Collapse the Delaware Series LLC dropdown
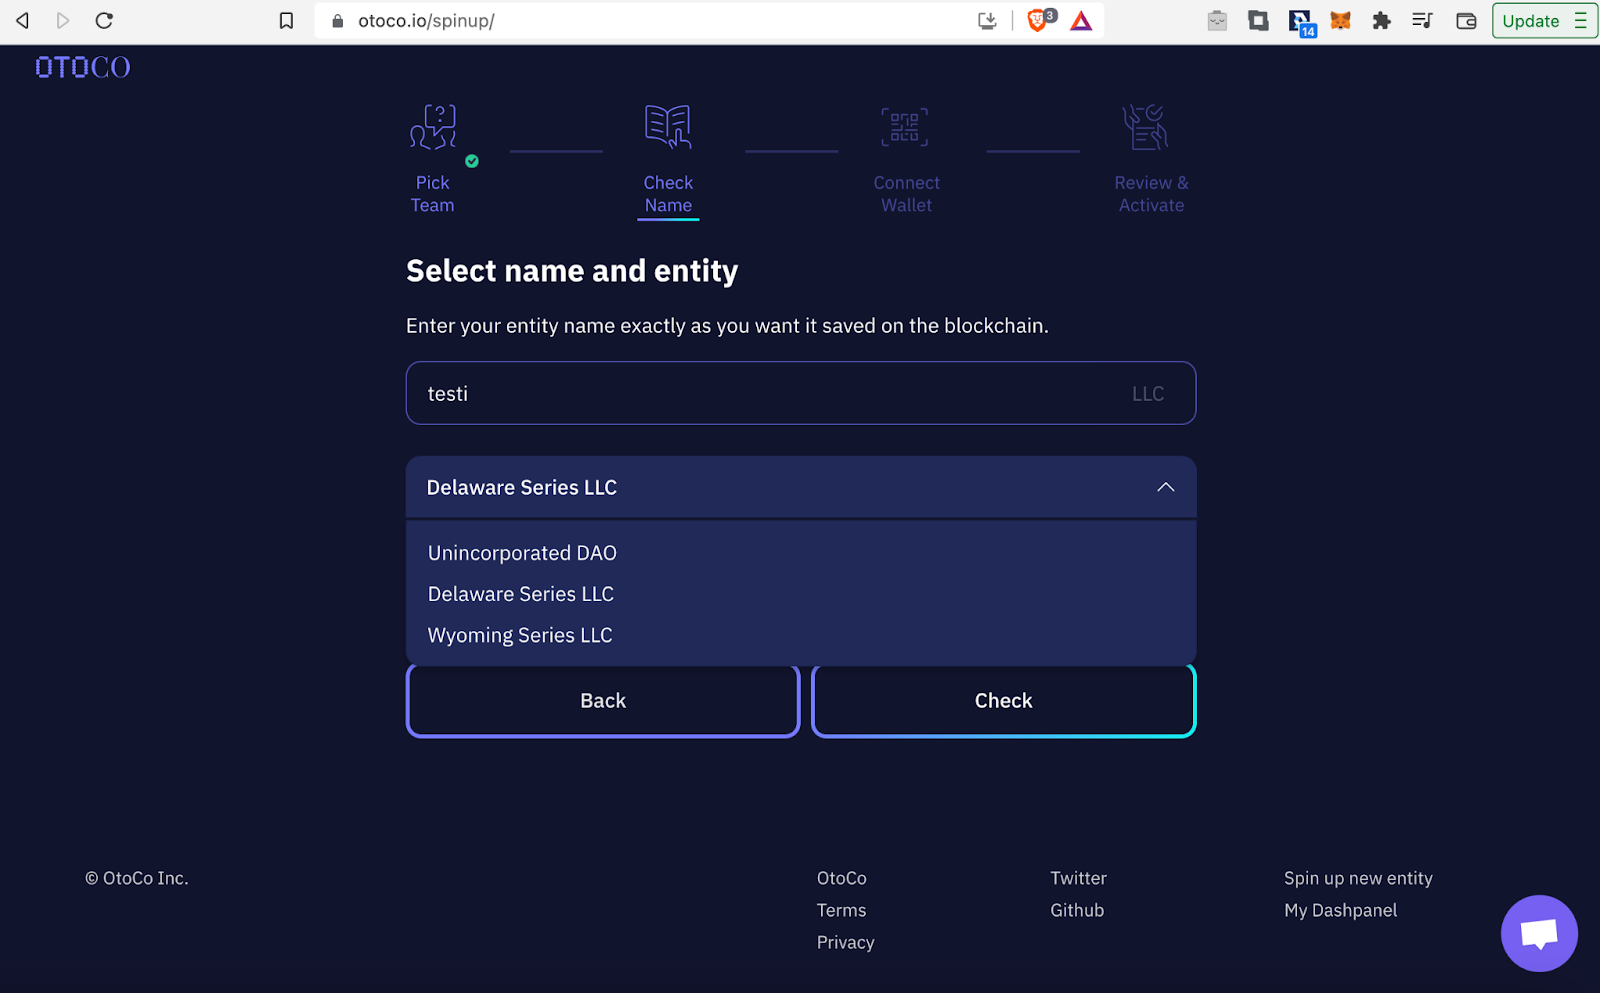1600x993 pixels. click(x=1165, y=487)
